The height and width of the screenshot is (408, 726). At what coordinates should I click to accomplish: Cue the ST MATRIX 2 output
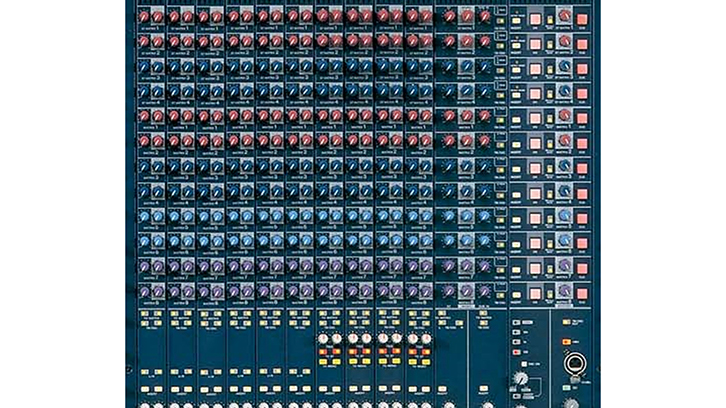[582, 44]
